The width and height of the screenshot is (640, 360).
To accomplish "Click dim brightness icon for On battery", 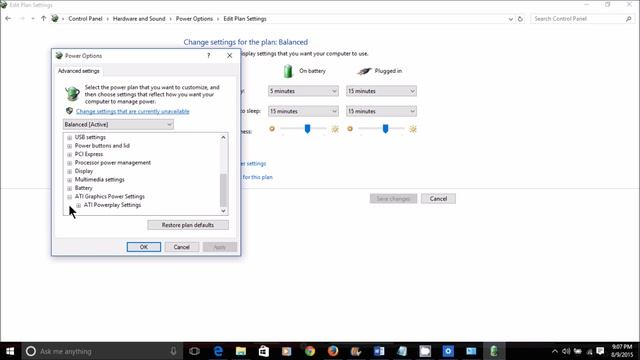I will (x=272, y=129).
